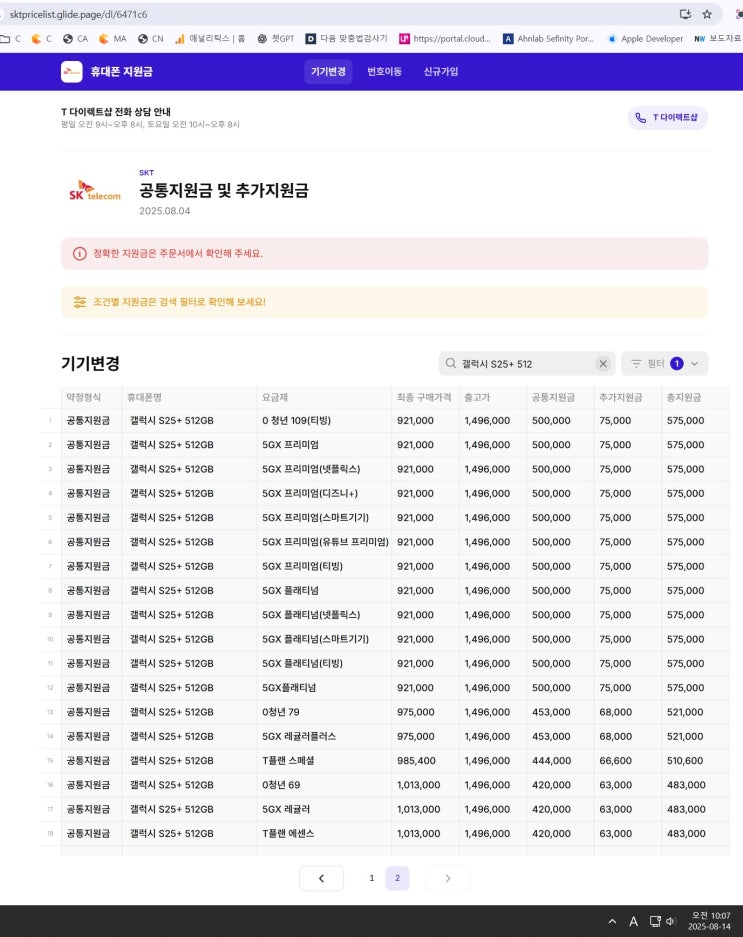This screenshot has height=937, width=743.
Task: Open the 챗GPT bookmark
Action: (276, 39)
